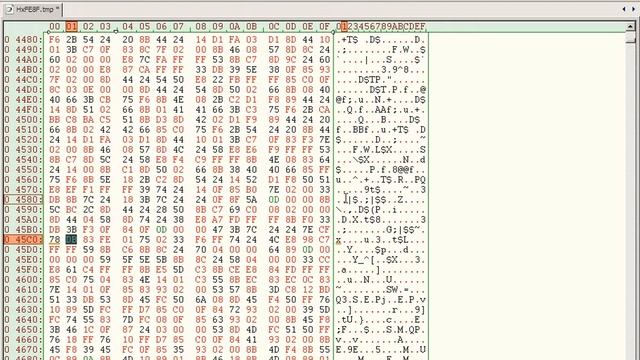Click the highlighted row address 45C0
Screen dimensions: 640x360
pos(23,240)
